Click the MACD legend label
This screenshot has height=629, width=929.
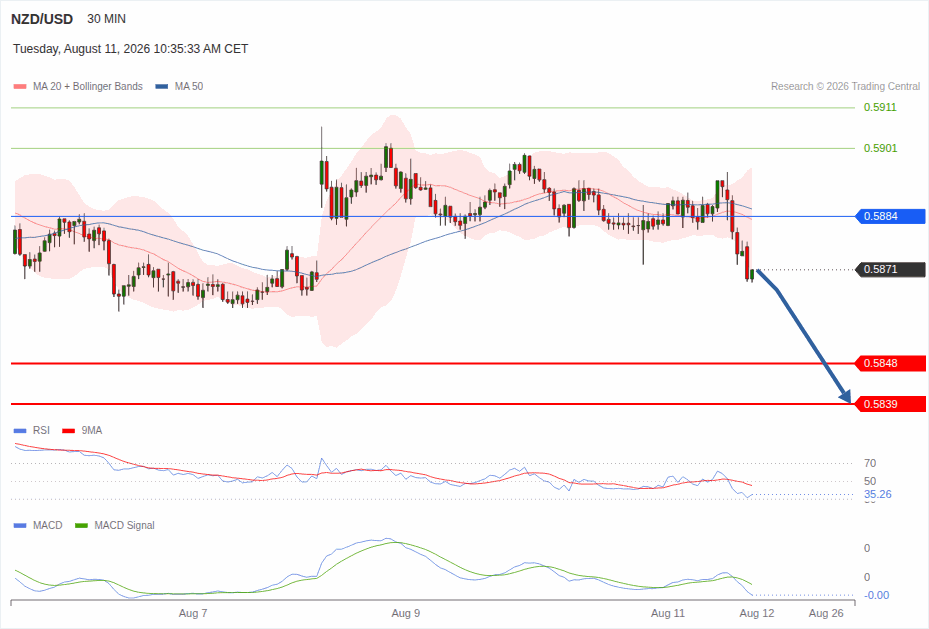(x=47, y=525)
